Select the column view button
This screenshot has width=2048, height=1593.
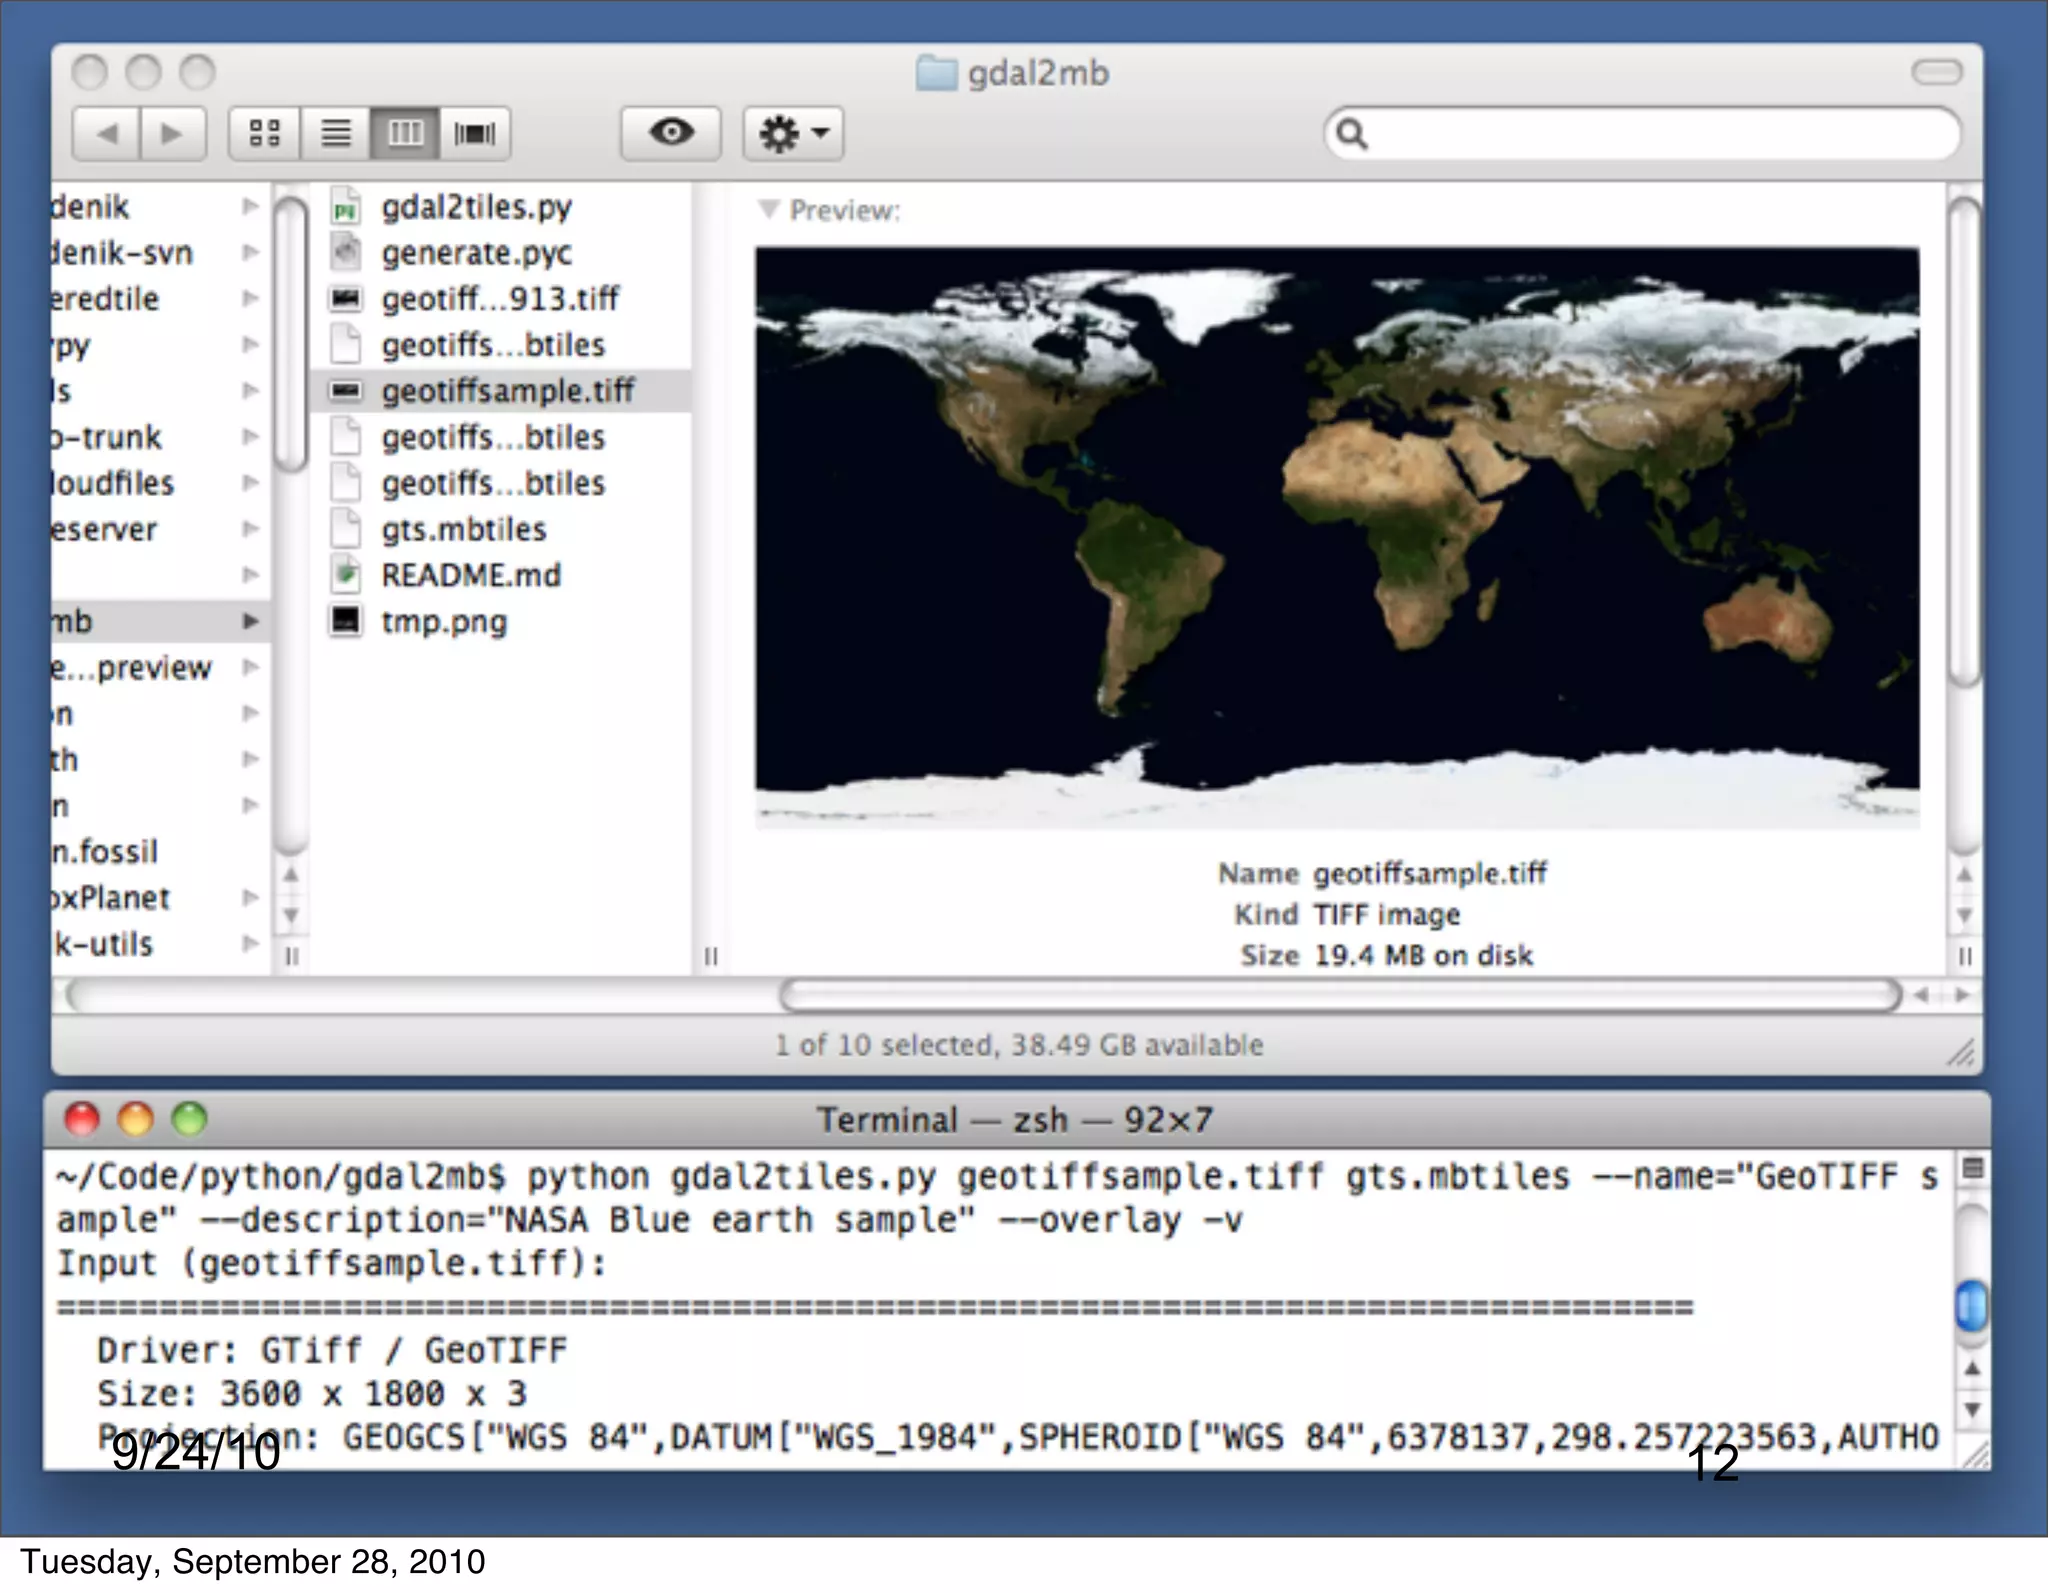pos(405,133)
